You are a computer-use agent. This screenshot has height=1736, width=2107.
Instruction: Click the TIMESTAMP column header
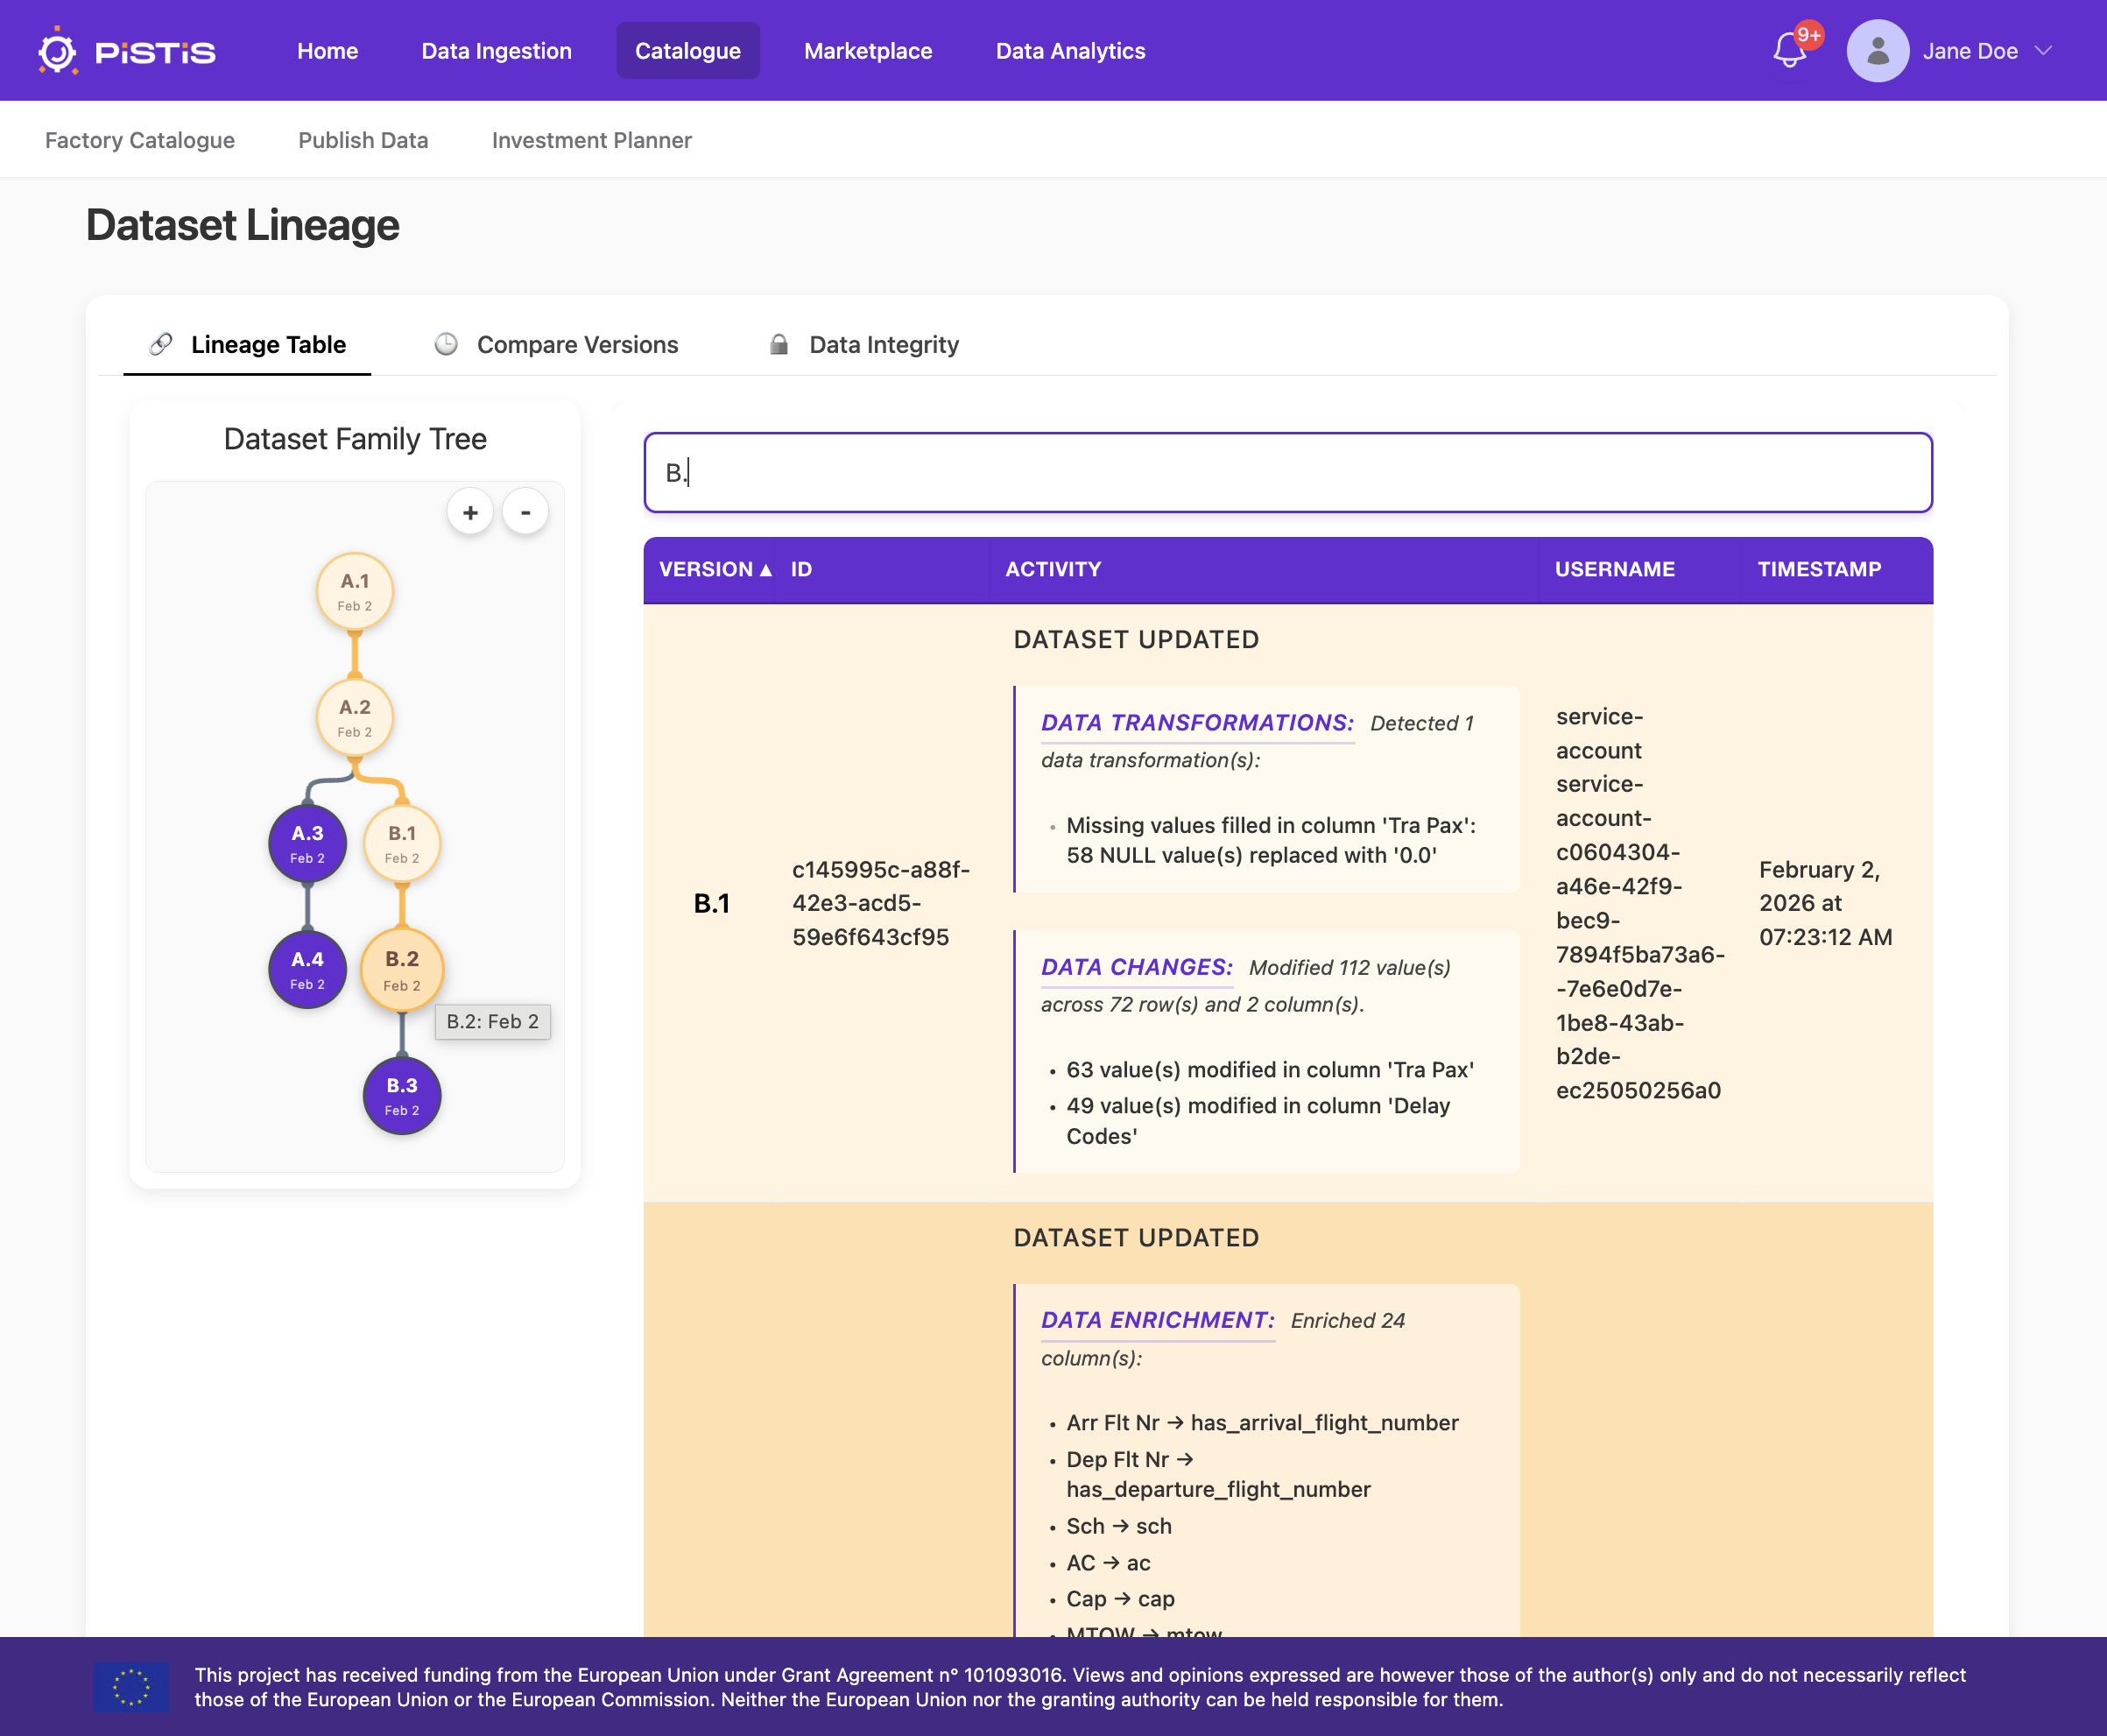[1819, 569]
